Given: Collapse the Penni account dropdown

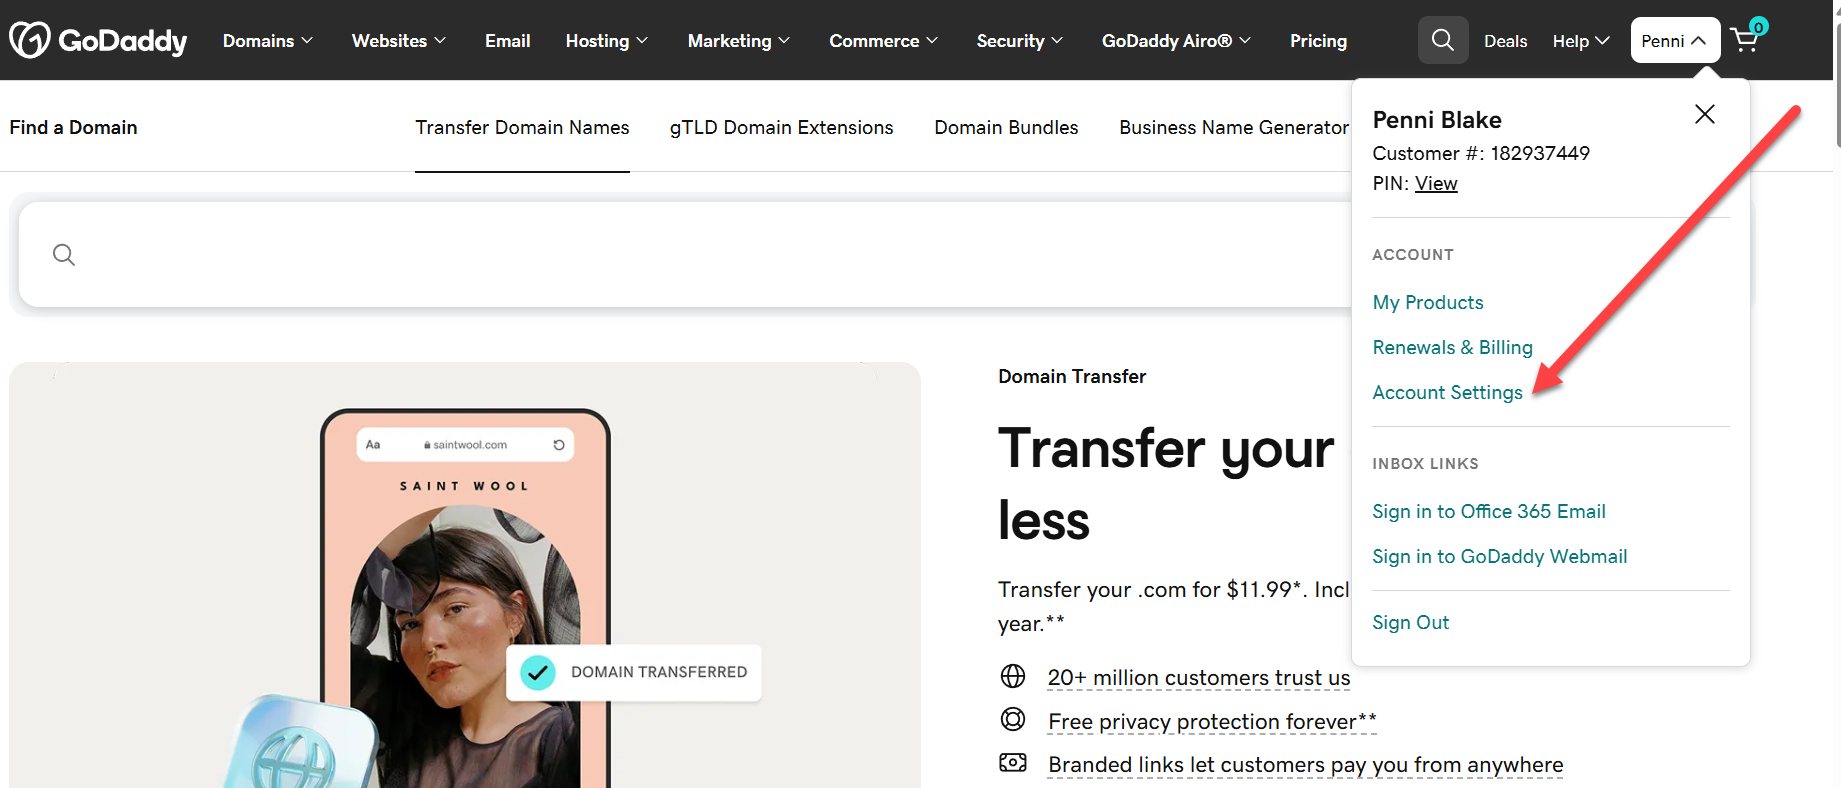Looking at the screenshot, I should point(1675,40).
